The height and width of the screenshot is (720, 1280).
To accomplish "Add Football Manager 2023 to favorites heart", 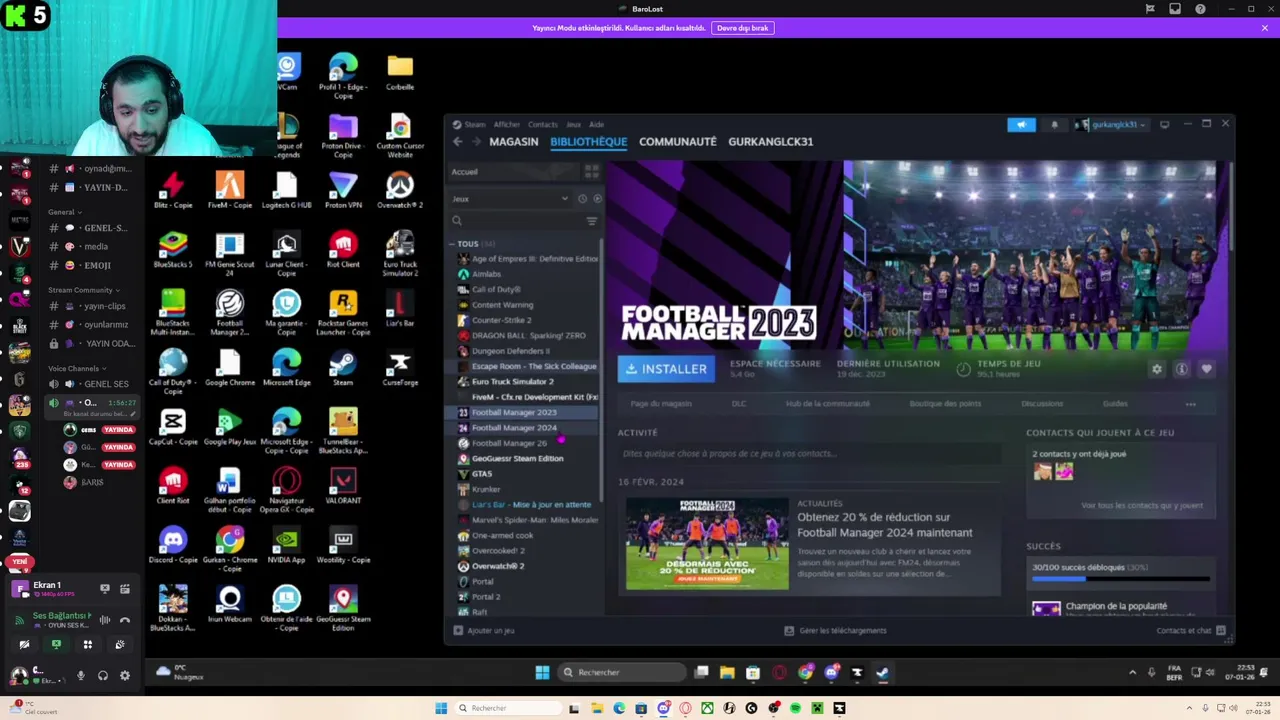I will (1206, 369).
